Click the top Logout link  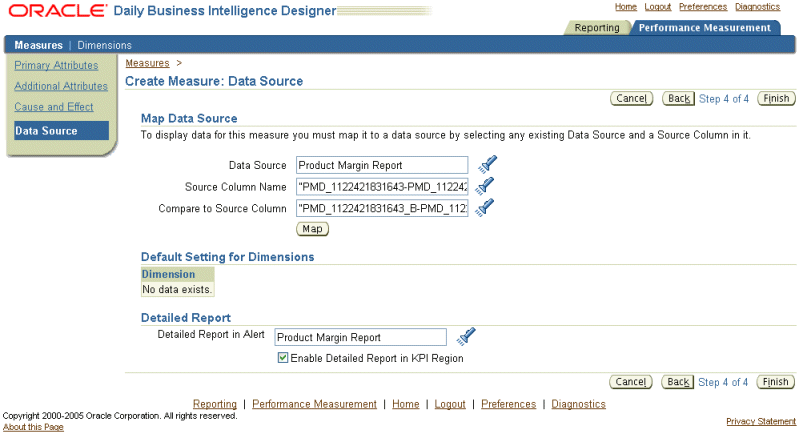(657, 7)
